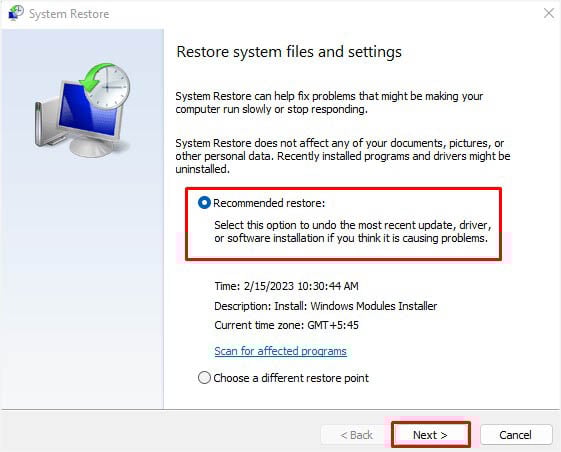This screenshot has height=452, width=561.
Task: Click the Restore system files and settings heading
Action: coord(289,52)
